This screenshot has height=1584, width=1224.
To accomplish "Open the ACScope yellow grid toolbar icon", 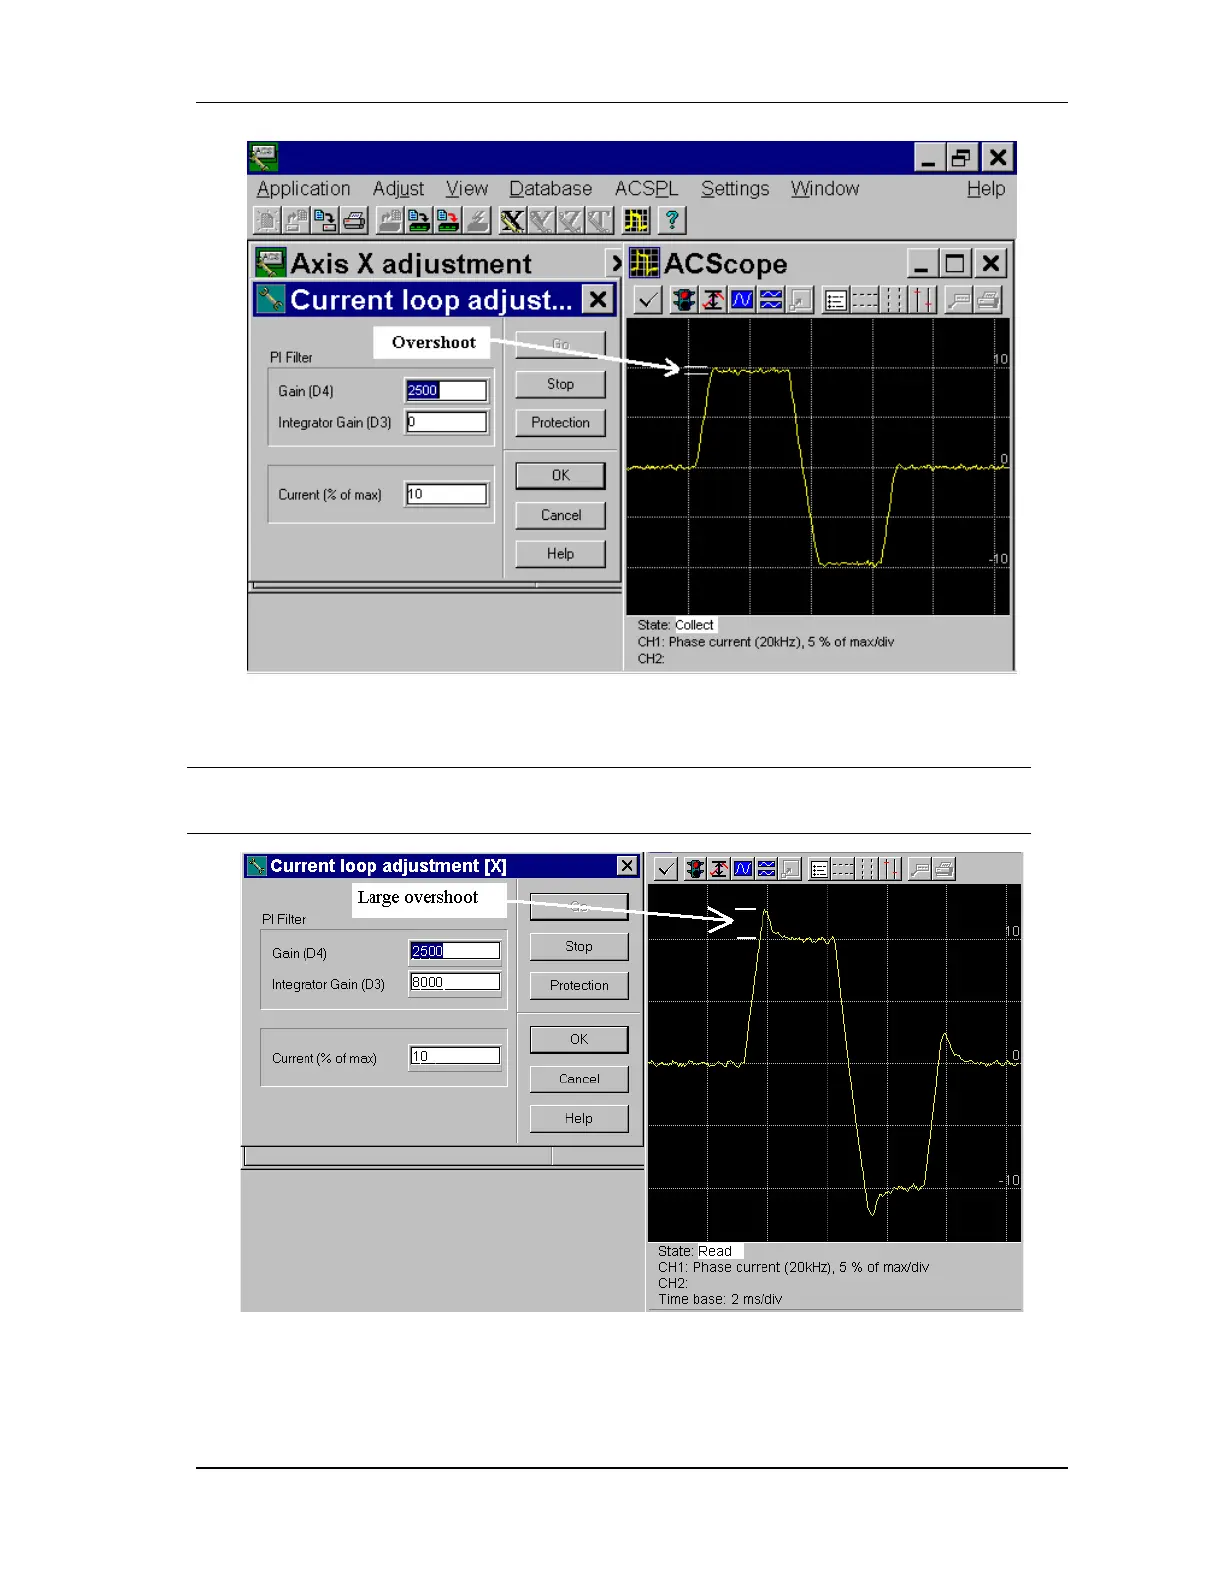I will (636, 220).
